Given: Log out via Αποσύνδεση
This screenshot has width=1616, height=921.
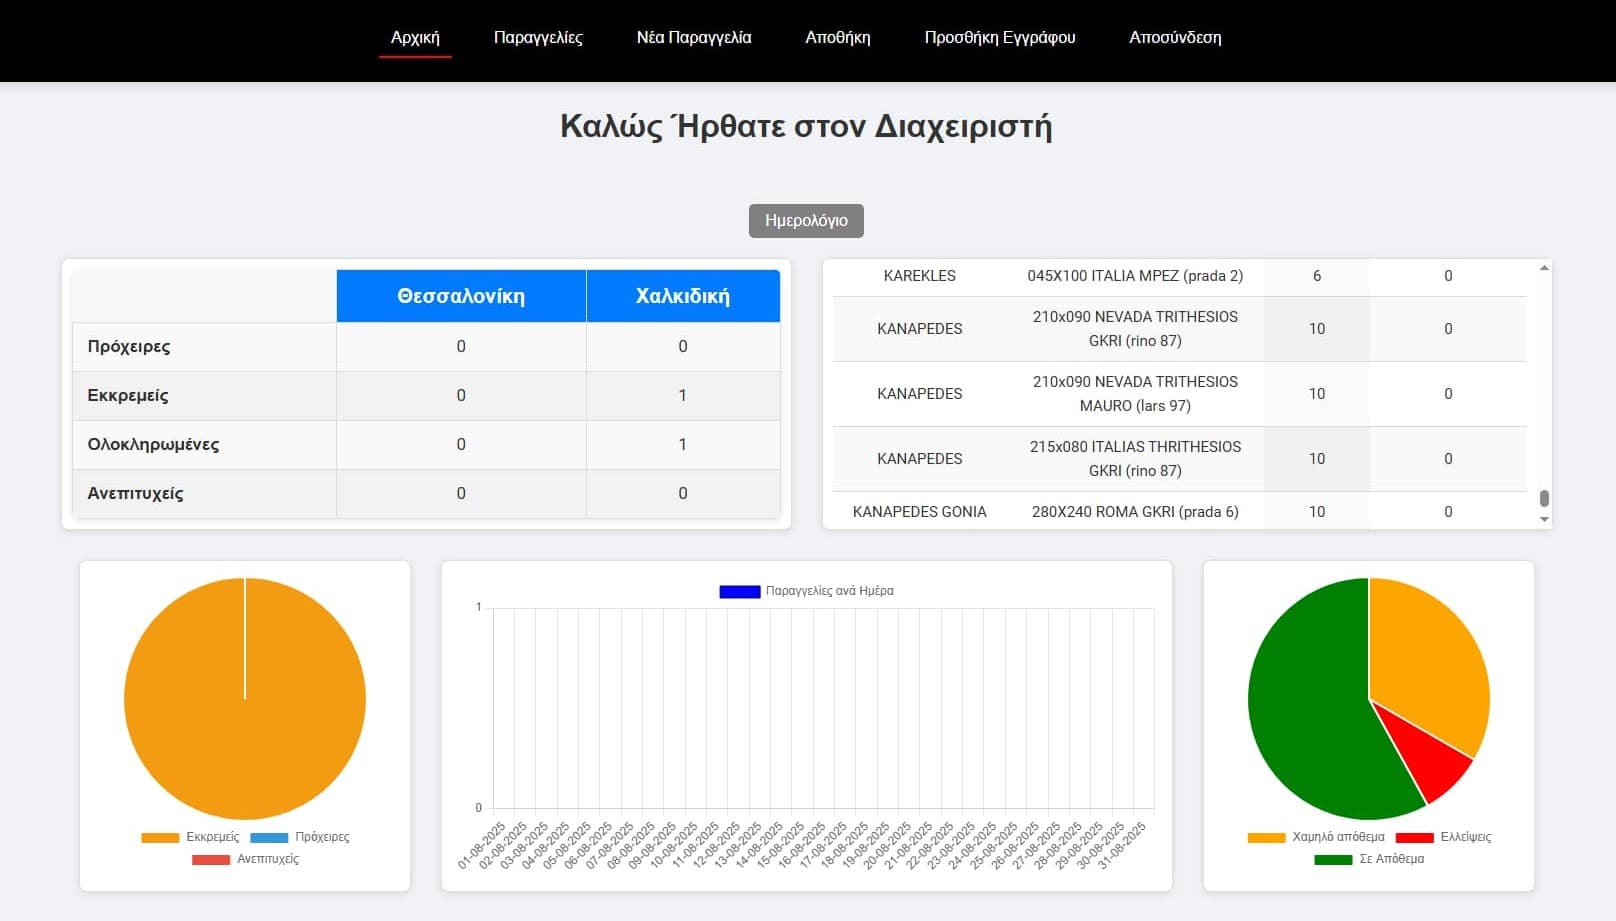Looking at the screenshot, I should tap(1175, 37).
